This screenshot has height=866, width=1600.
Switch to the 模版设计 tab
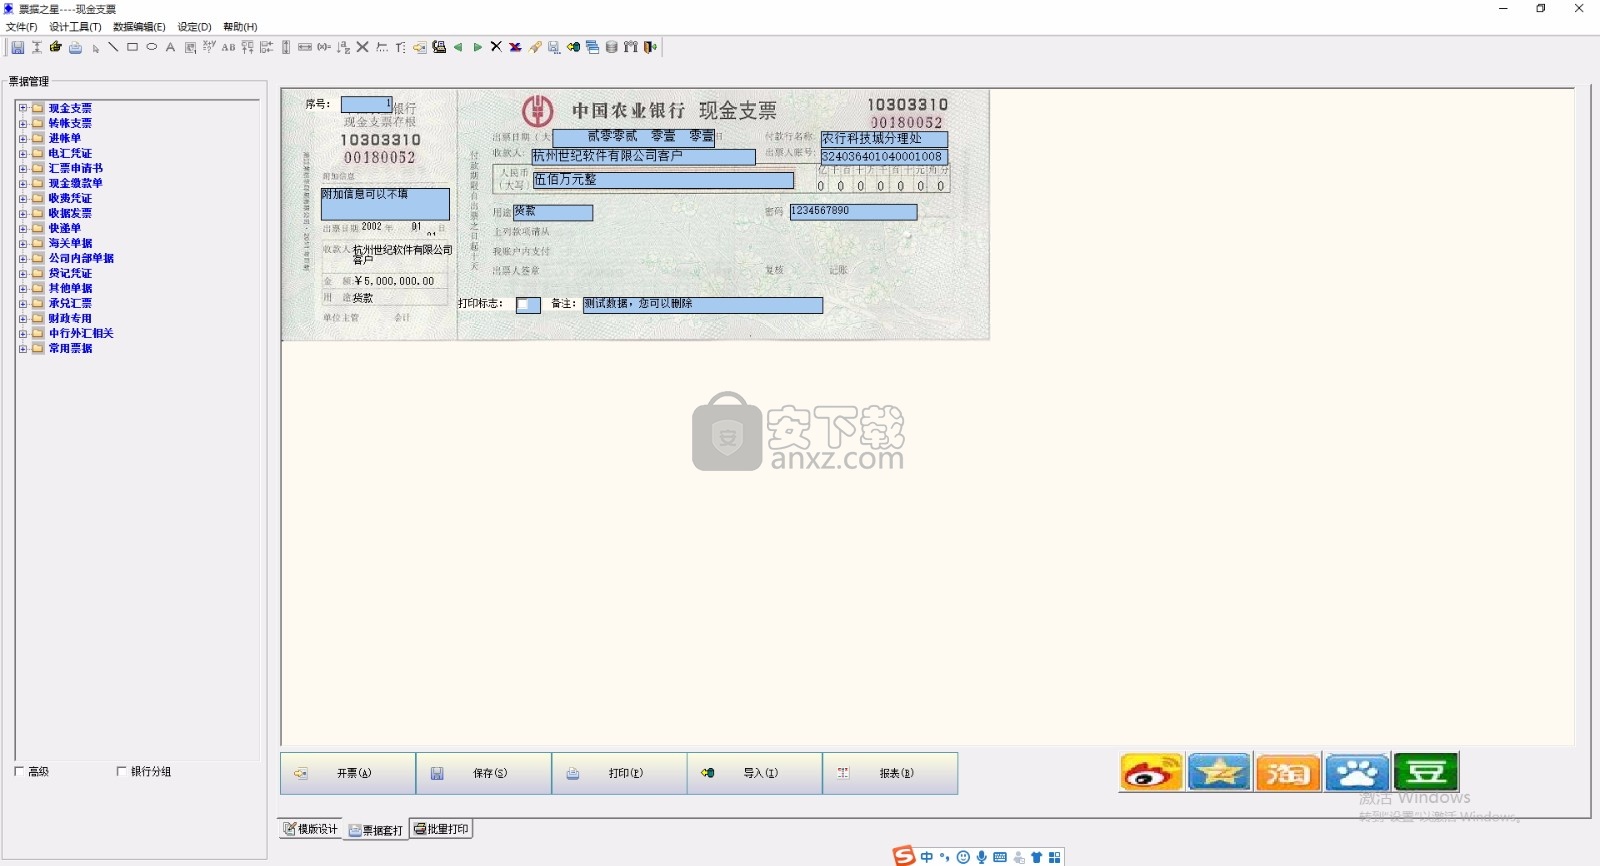311,829
